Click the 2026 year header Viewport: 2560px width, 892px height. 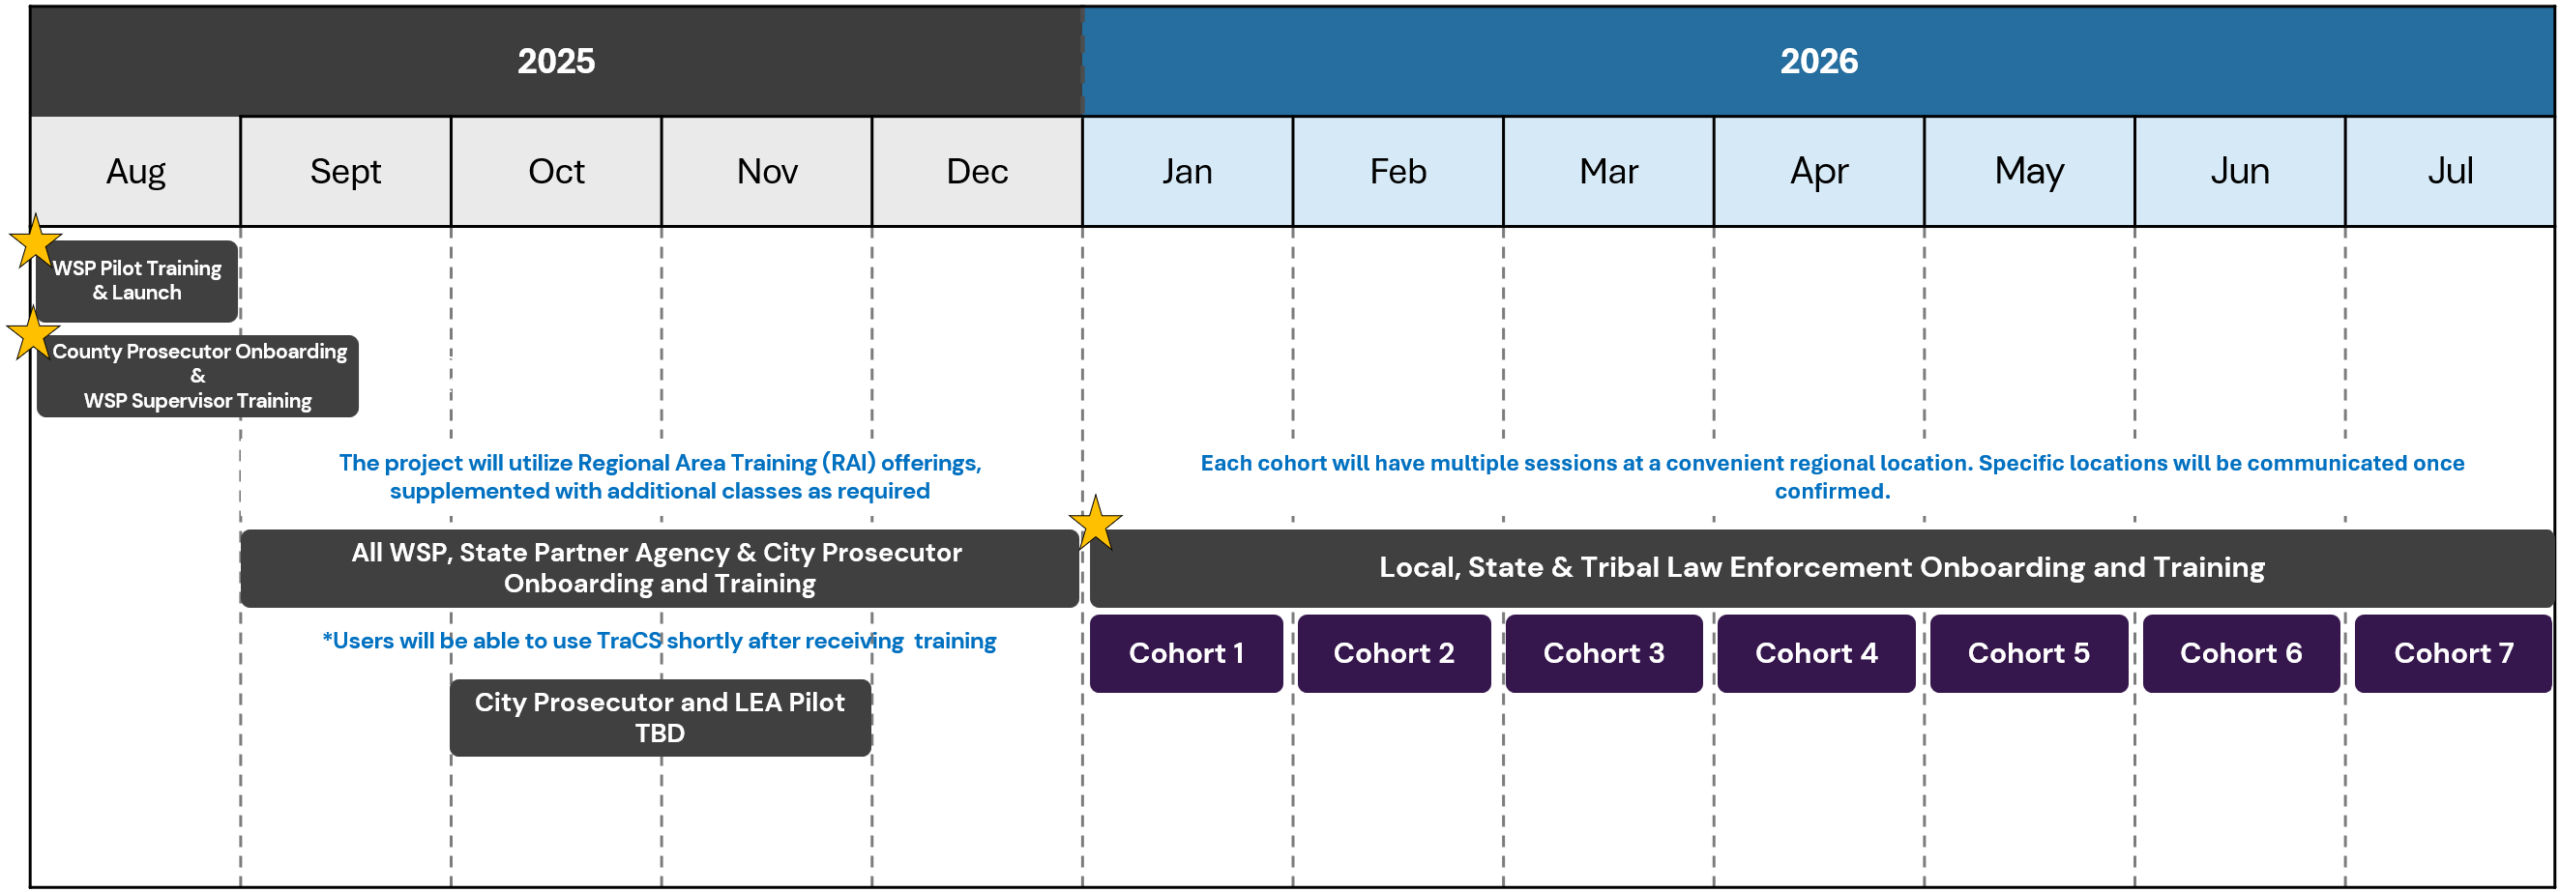click(x=1818, y=62)
